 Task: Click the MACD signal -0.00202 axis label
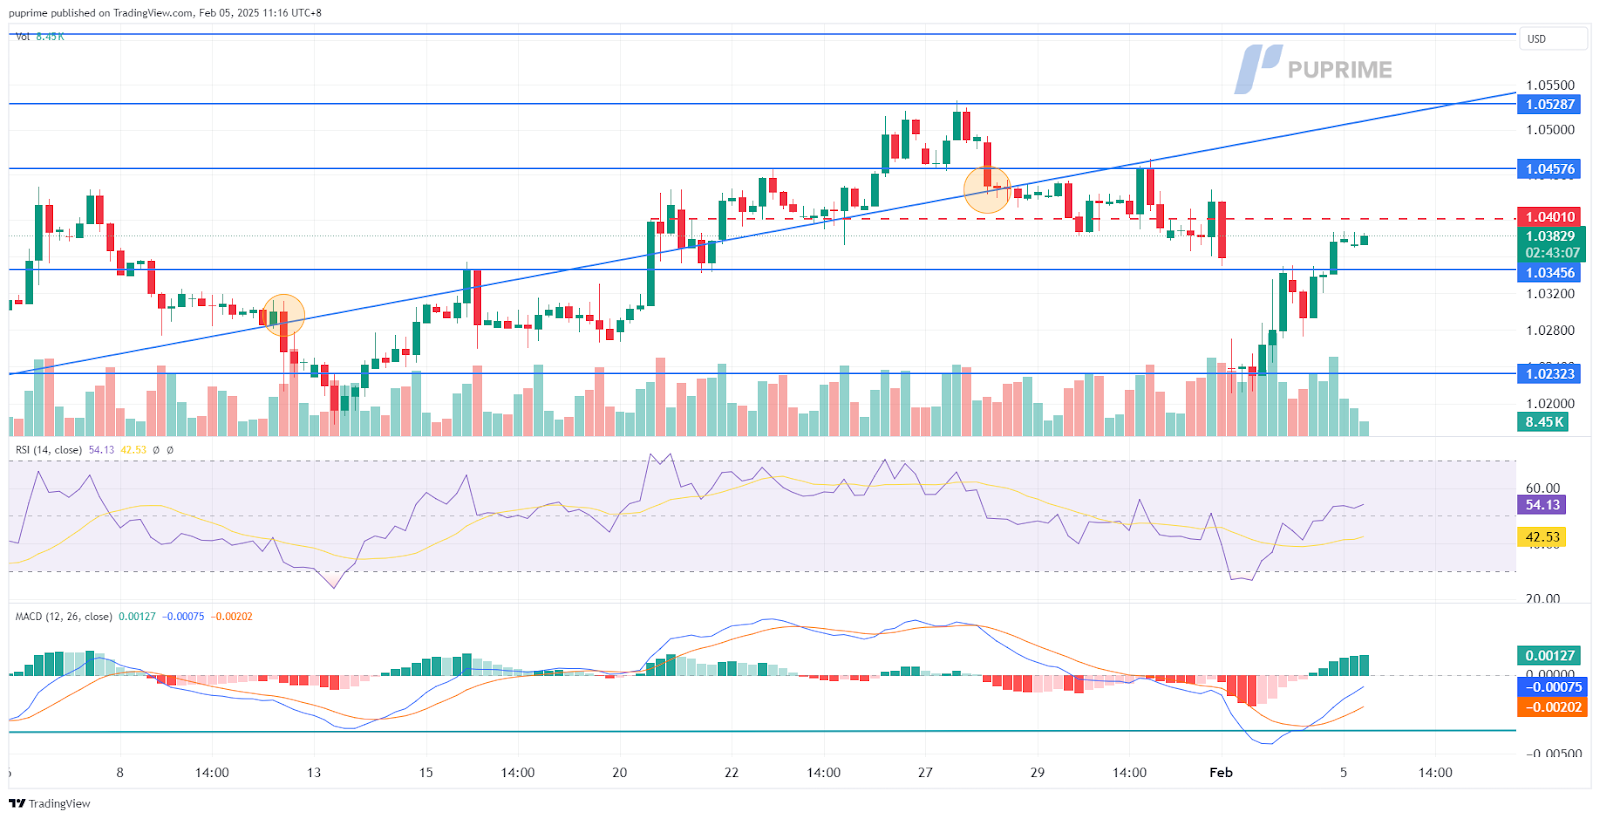click(1551, 707)
